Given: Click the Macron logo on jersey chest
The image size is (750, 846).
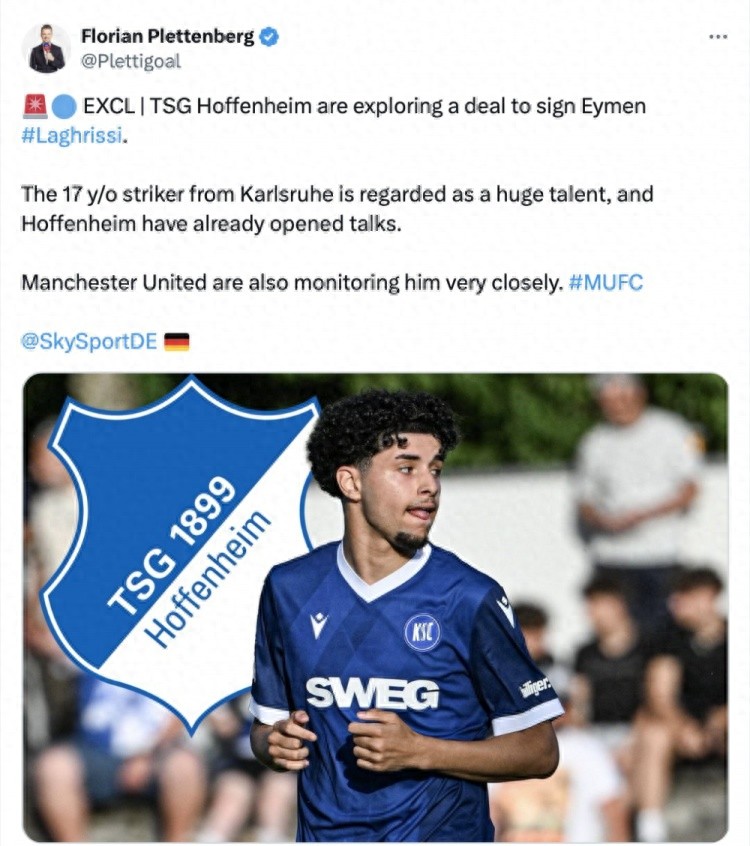Looking at the screenshot, I should click(x=318, y=624).
